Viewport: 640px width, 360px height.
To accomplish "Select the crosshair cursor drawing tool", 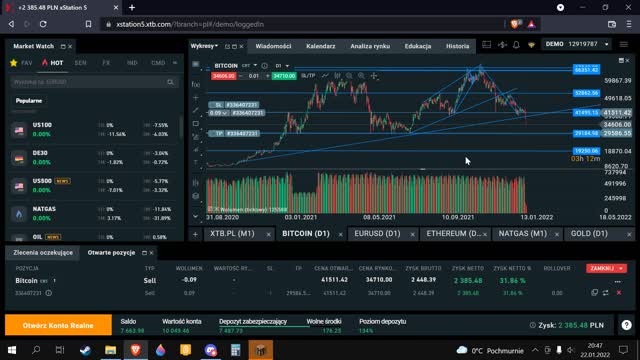I will tap(196, 98).
